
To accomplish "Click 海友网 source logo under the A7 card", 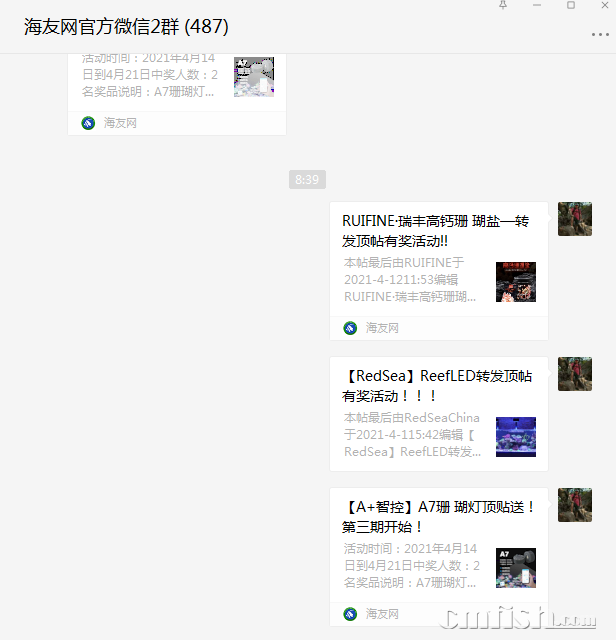I will (350, 614).
